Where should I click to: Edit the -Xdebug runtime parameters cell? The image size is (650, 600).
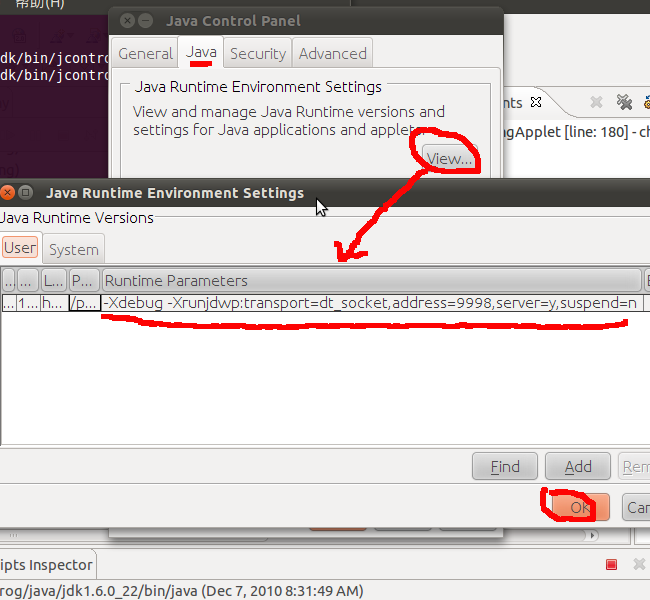pyautogui.click(x=372, y=303)
